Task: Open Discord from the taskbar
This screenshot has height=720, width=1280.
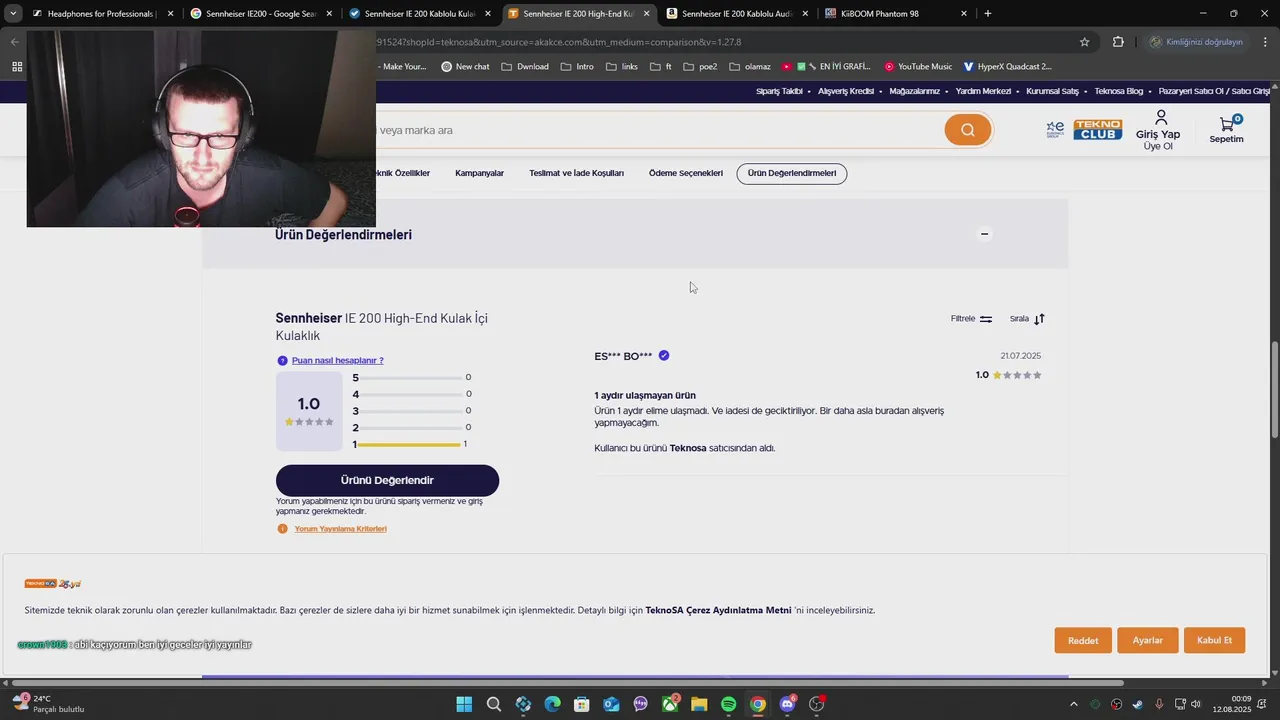Action: (787, 704)
